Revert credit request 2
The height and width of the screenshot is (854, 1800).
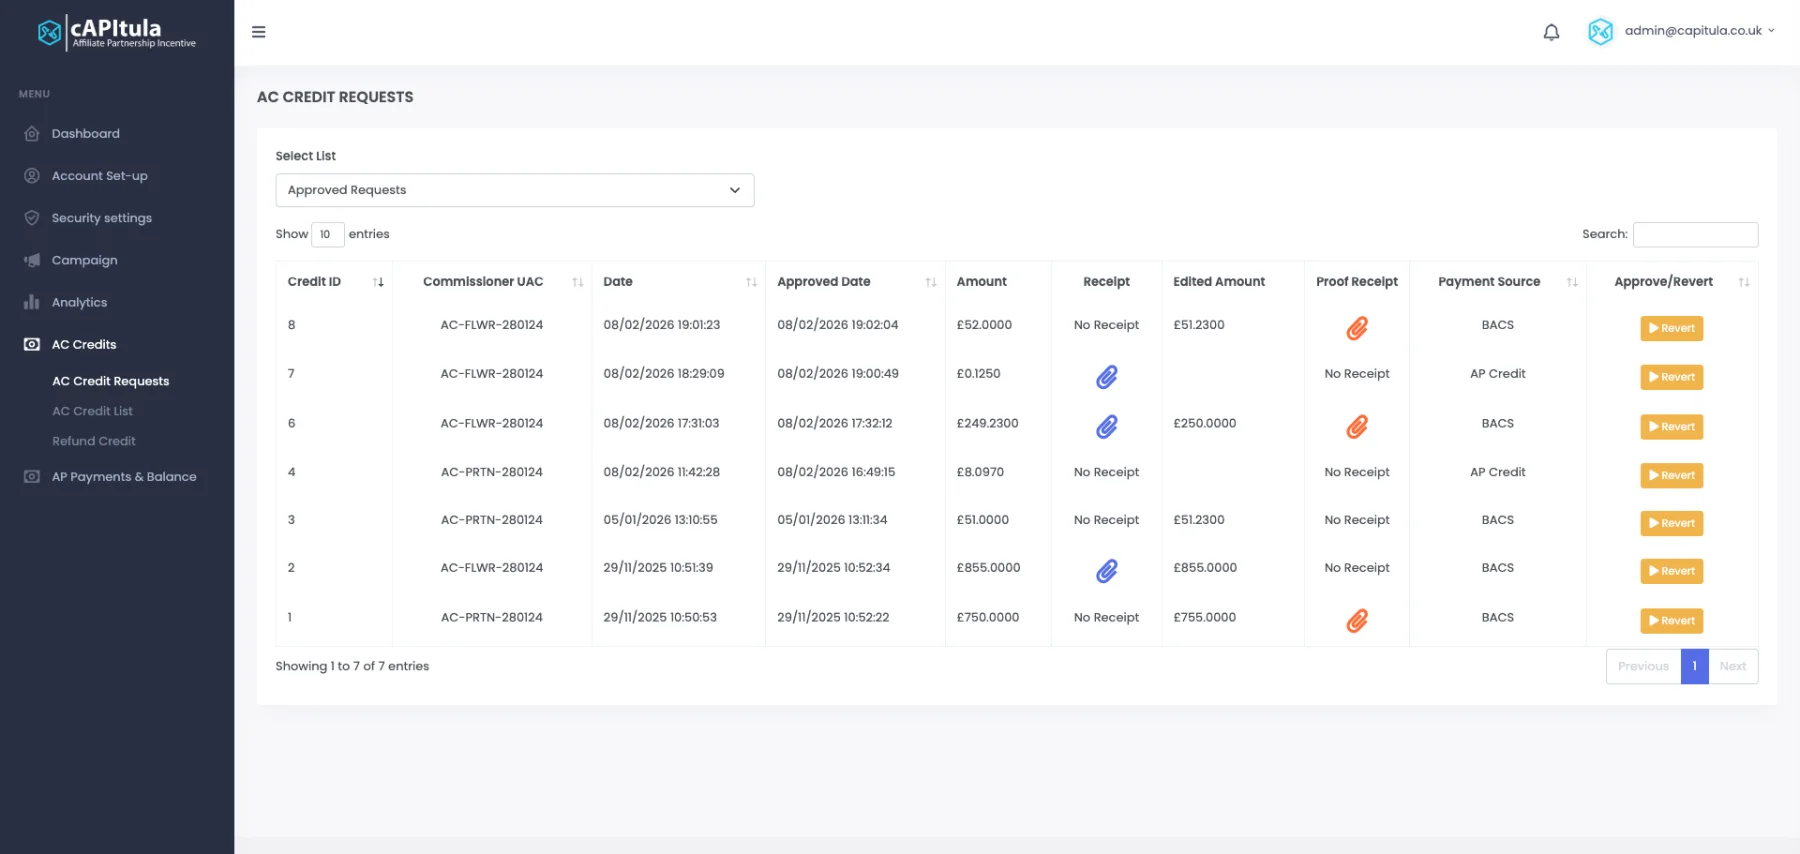[x=1671, y=571]
